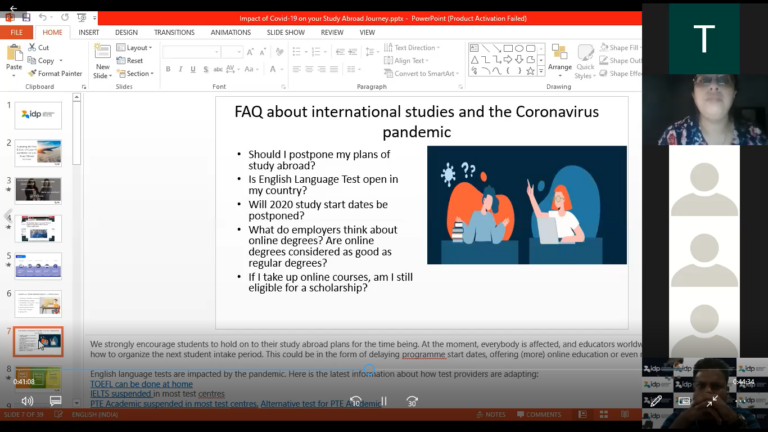Click the Reset slide button
768x432 pixels.
click(134, 60)
